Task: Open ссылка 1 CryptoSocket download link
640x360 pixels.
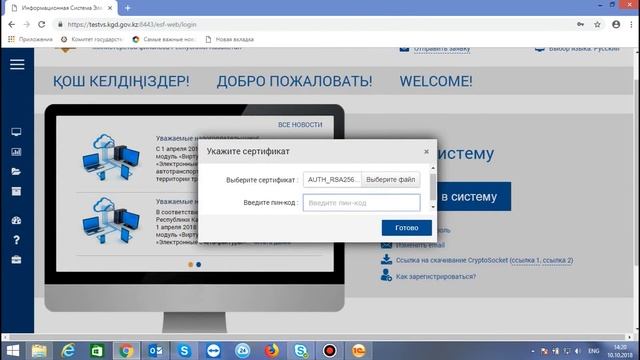Action: click(526, 260)
